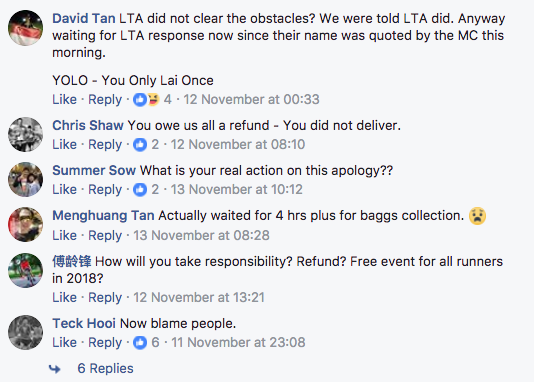The height and width of the screenshot is (382, 534).
Task: Open timestamp 11 November at 23:08
Action: point(238,342)
